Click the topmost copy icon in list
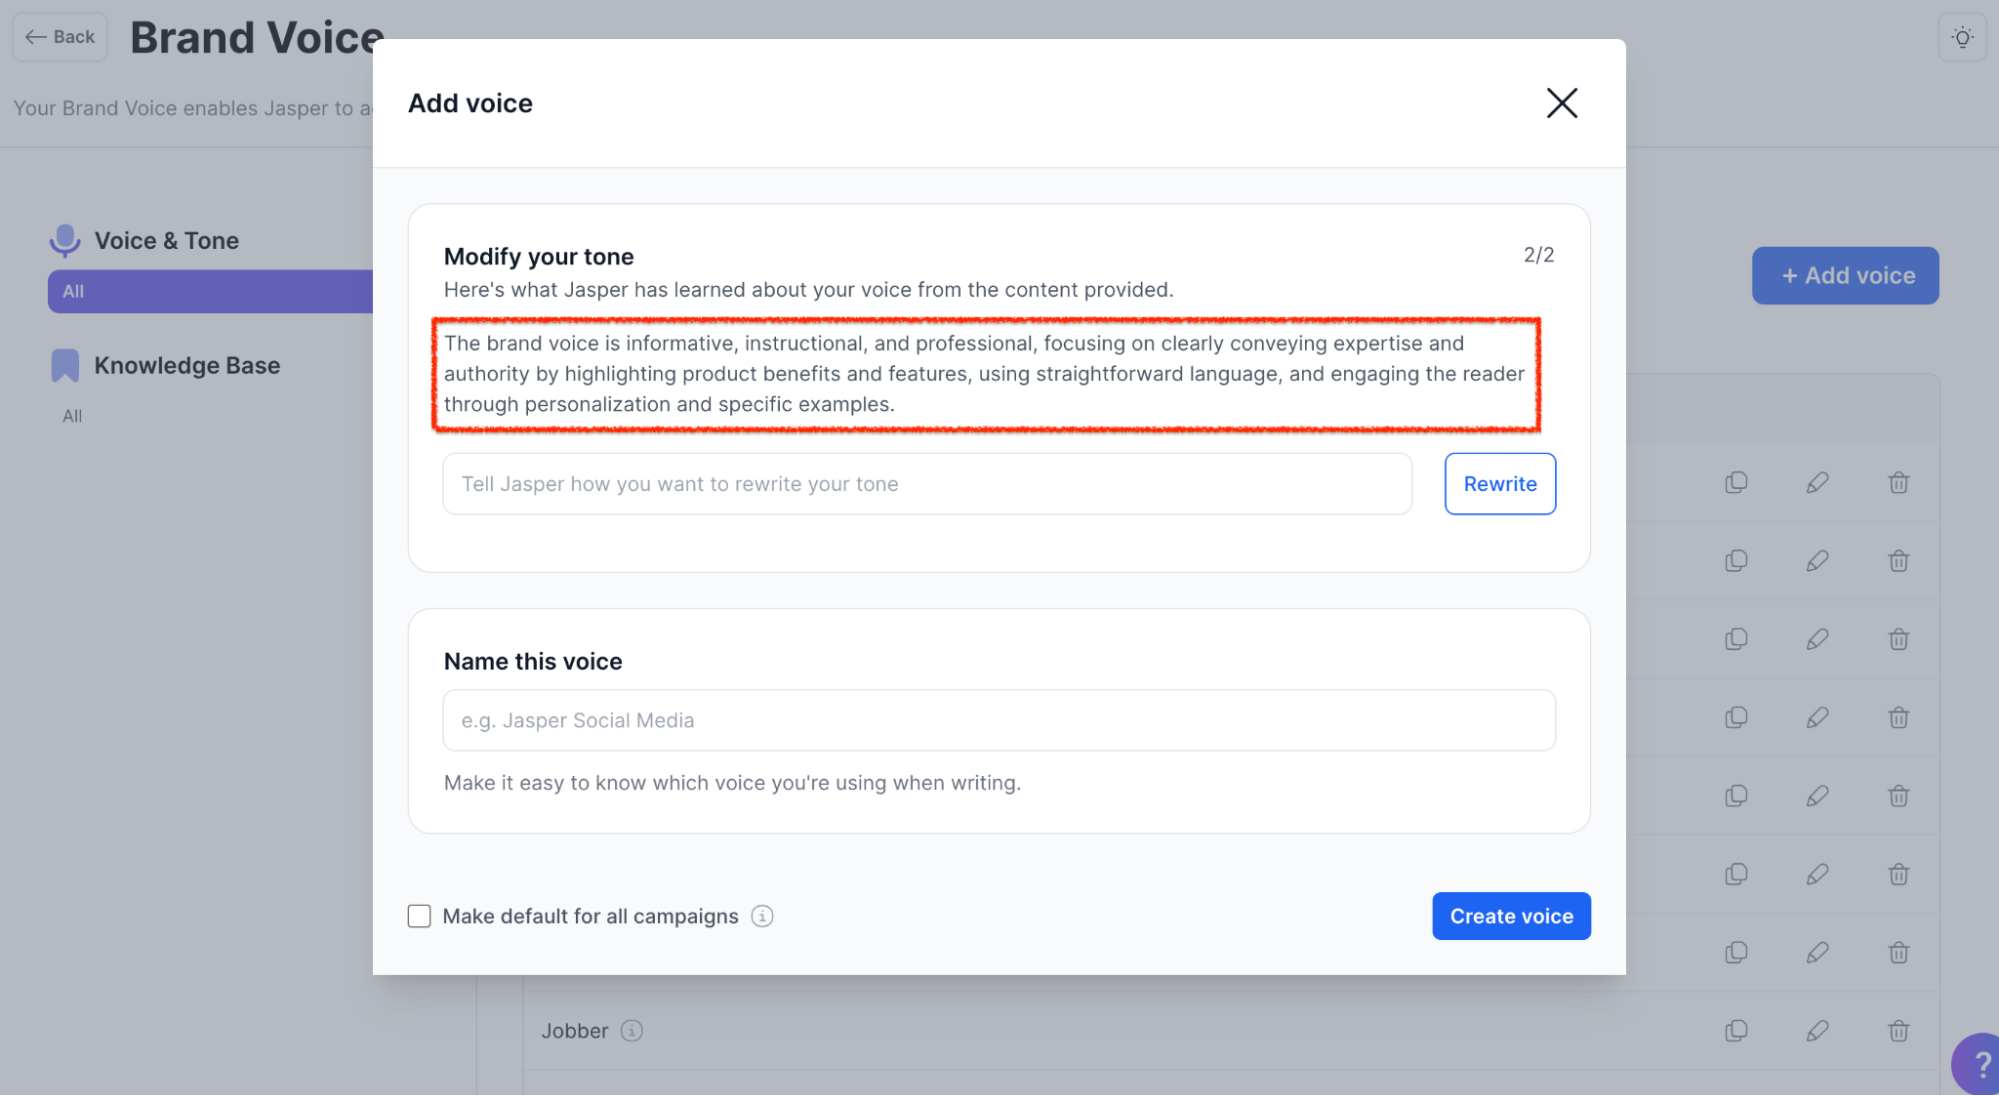 pos(1736,483)
